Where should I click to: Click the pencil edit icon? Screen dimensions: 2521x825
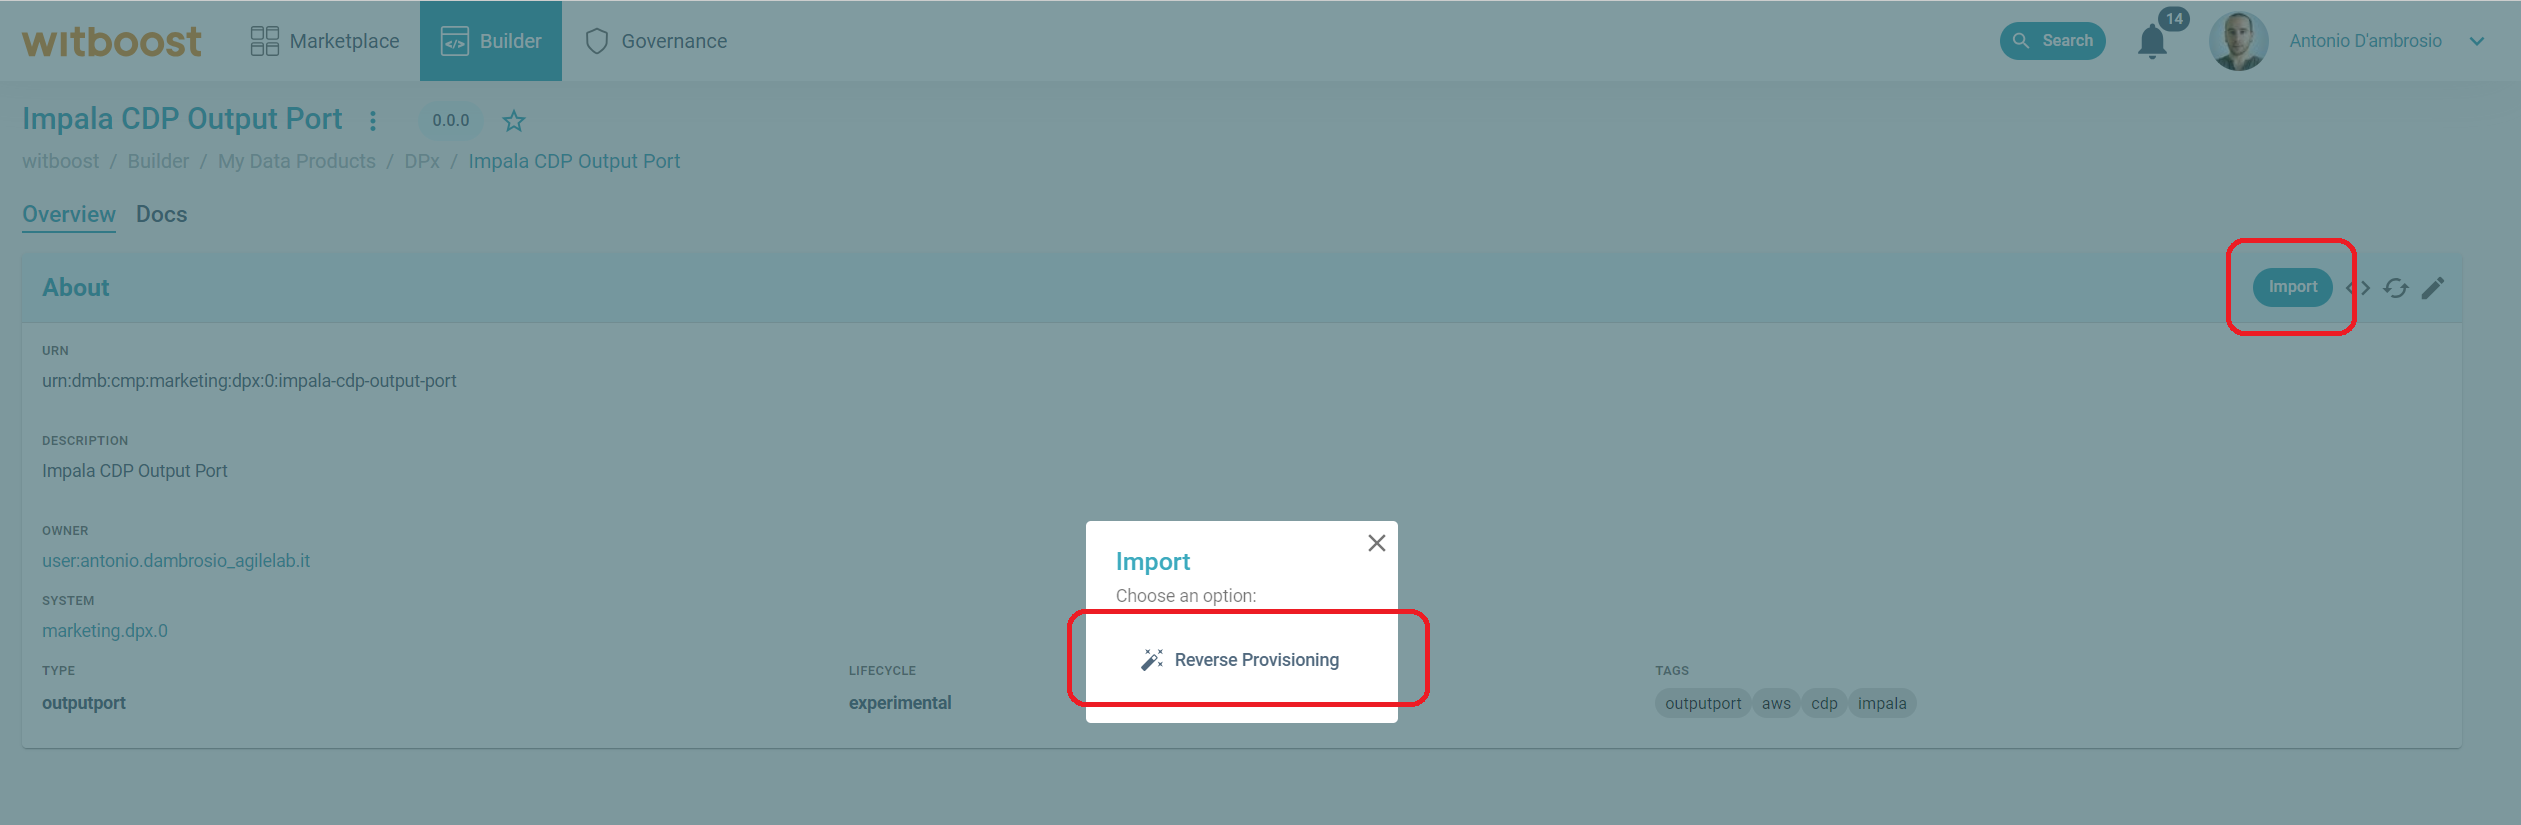2433,288
